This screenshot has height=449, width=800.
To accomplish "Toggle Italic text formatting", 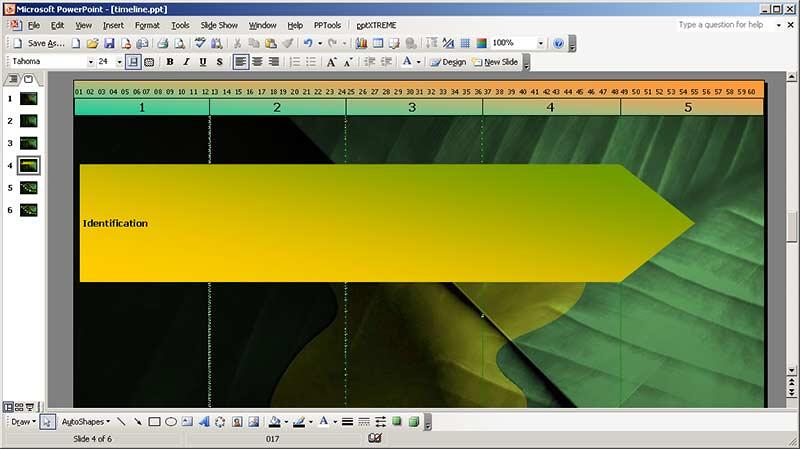I will click(x=186, y=62).
